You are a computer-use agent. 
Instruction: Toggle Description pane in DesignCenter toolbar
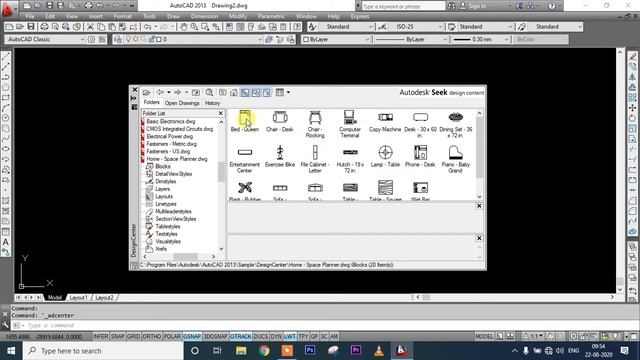coord(267,92)
